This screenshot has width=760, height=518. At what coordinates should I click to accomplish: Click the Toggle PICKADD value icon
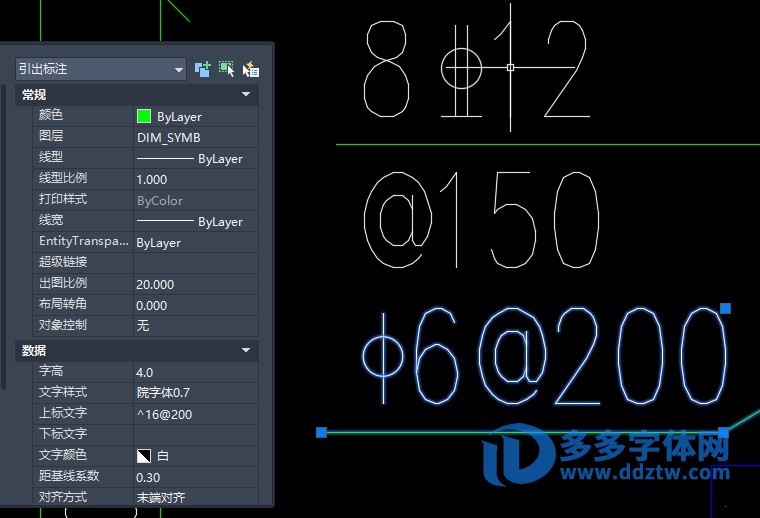(x=203, y=69)
